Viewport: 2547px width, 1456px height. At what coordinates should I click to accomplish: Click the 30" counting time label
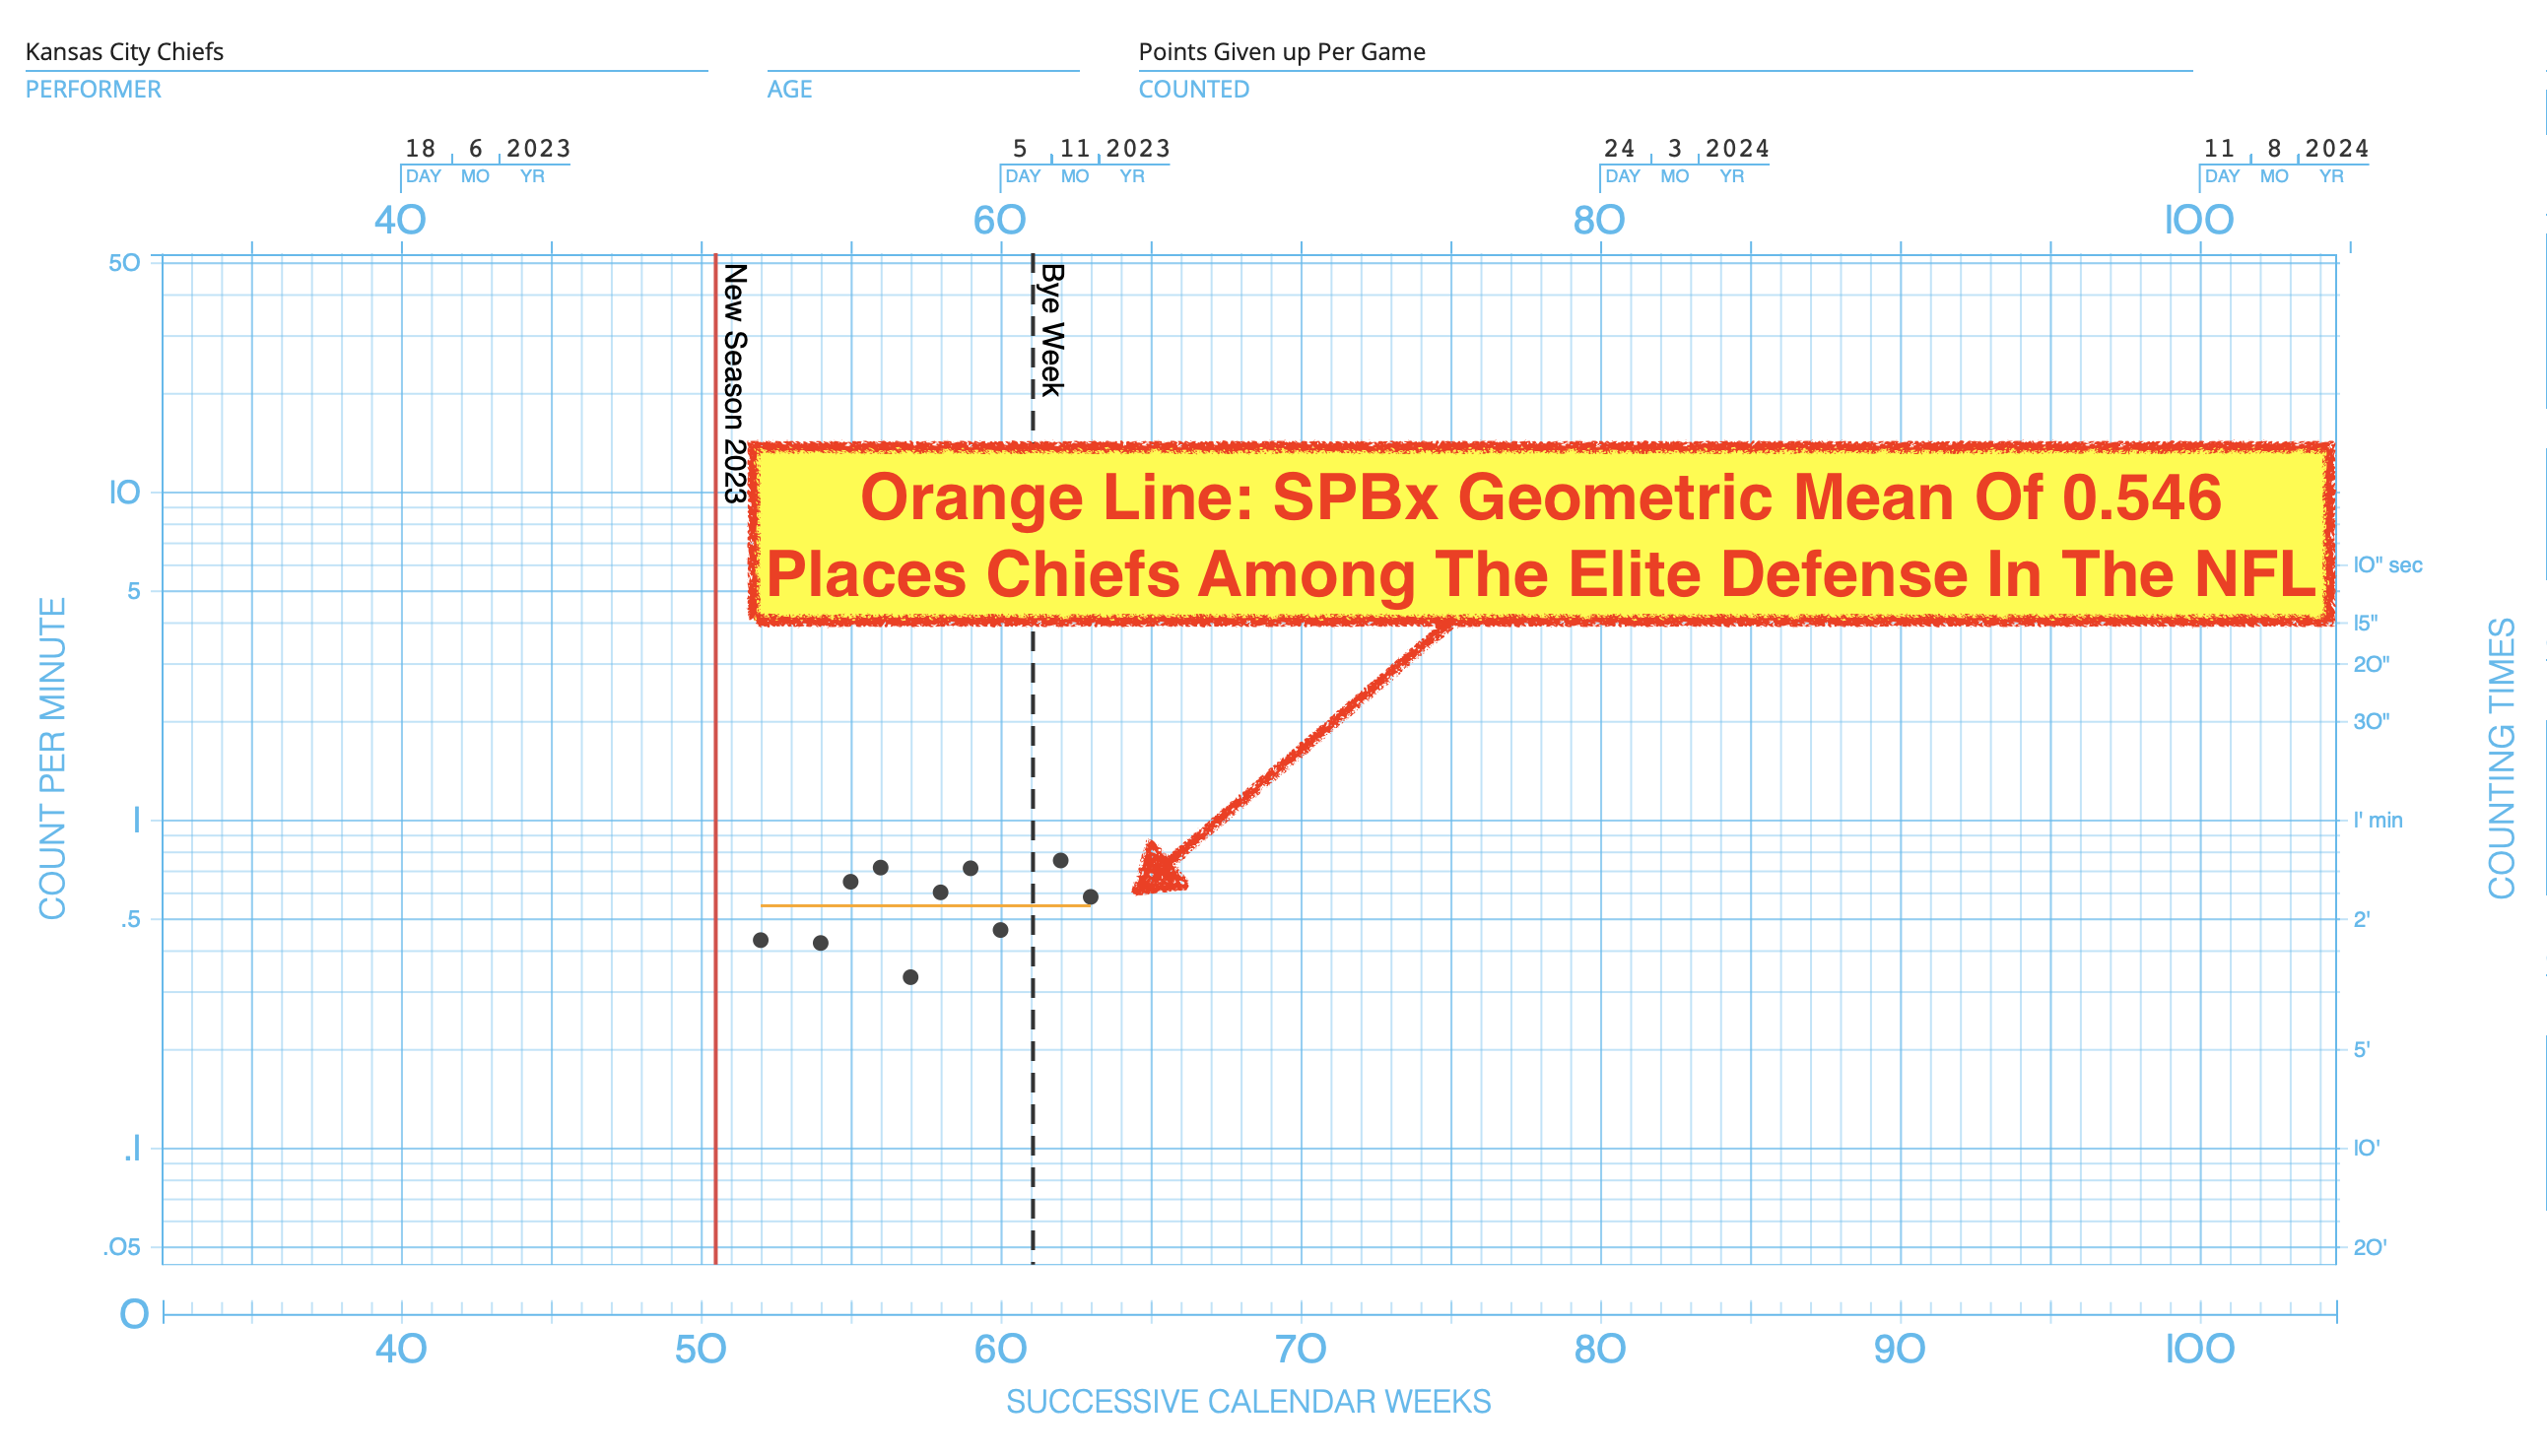tap(2371, 721)
